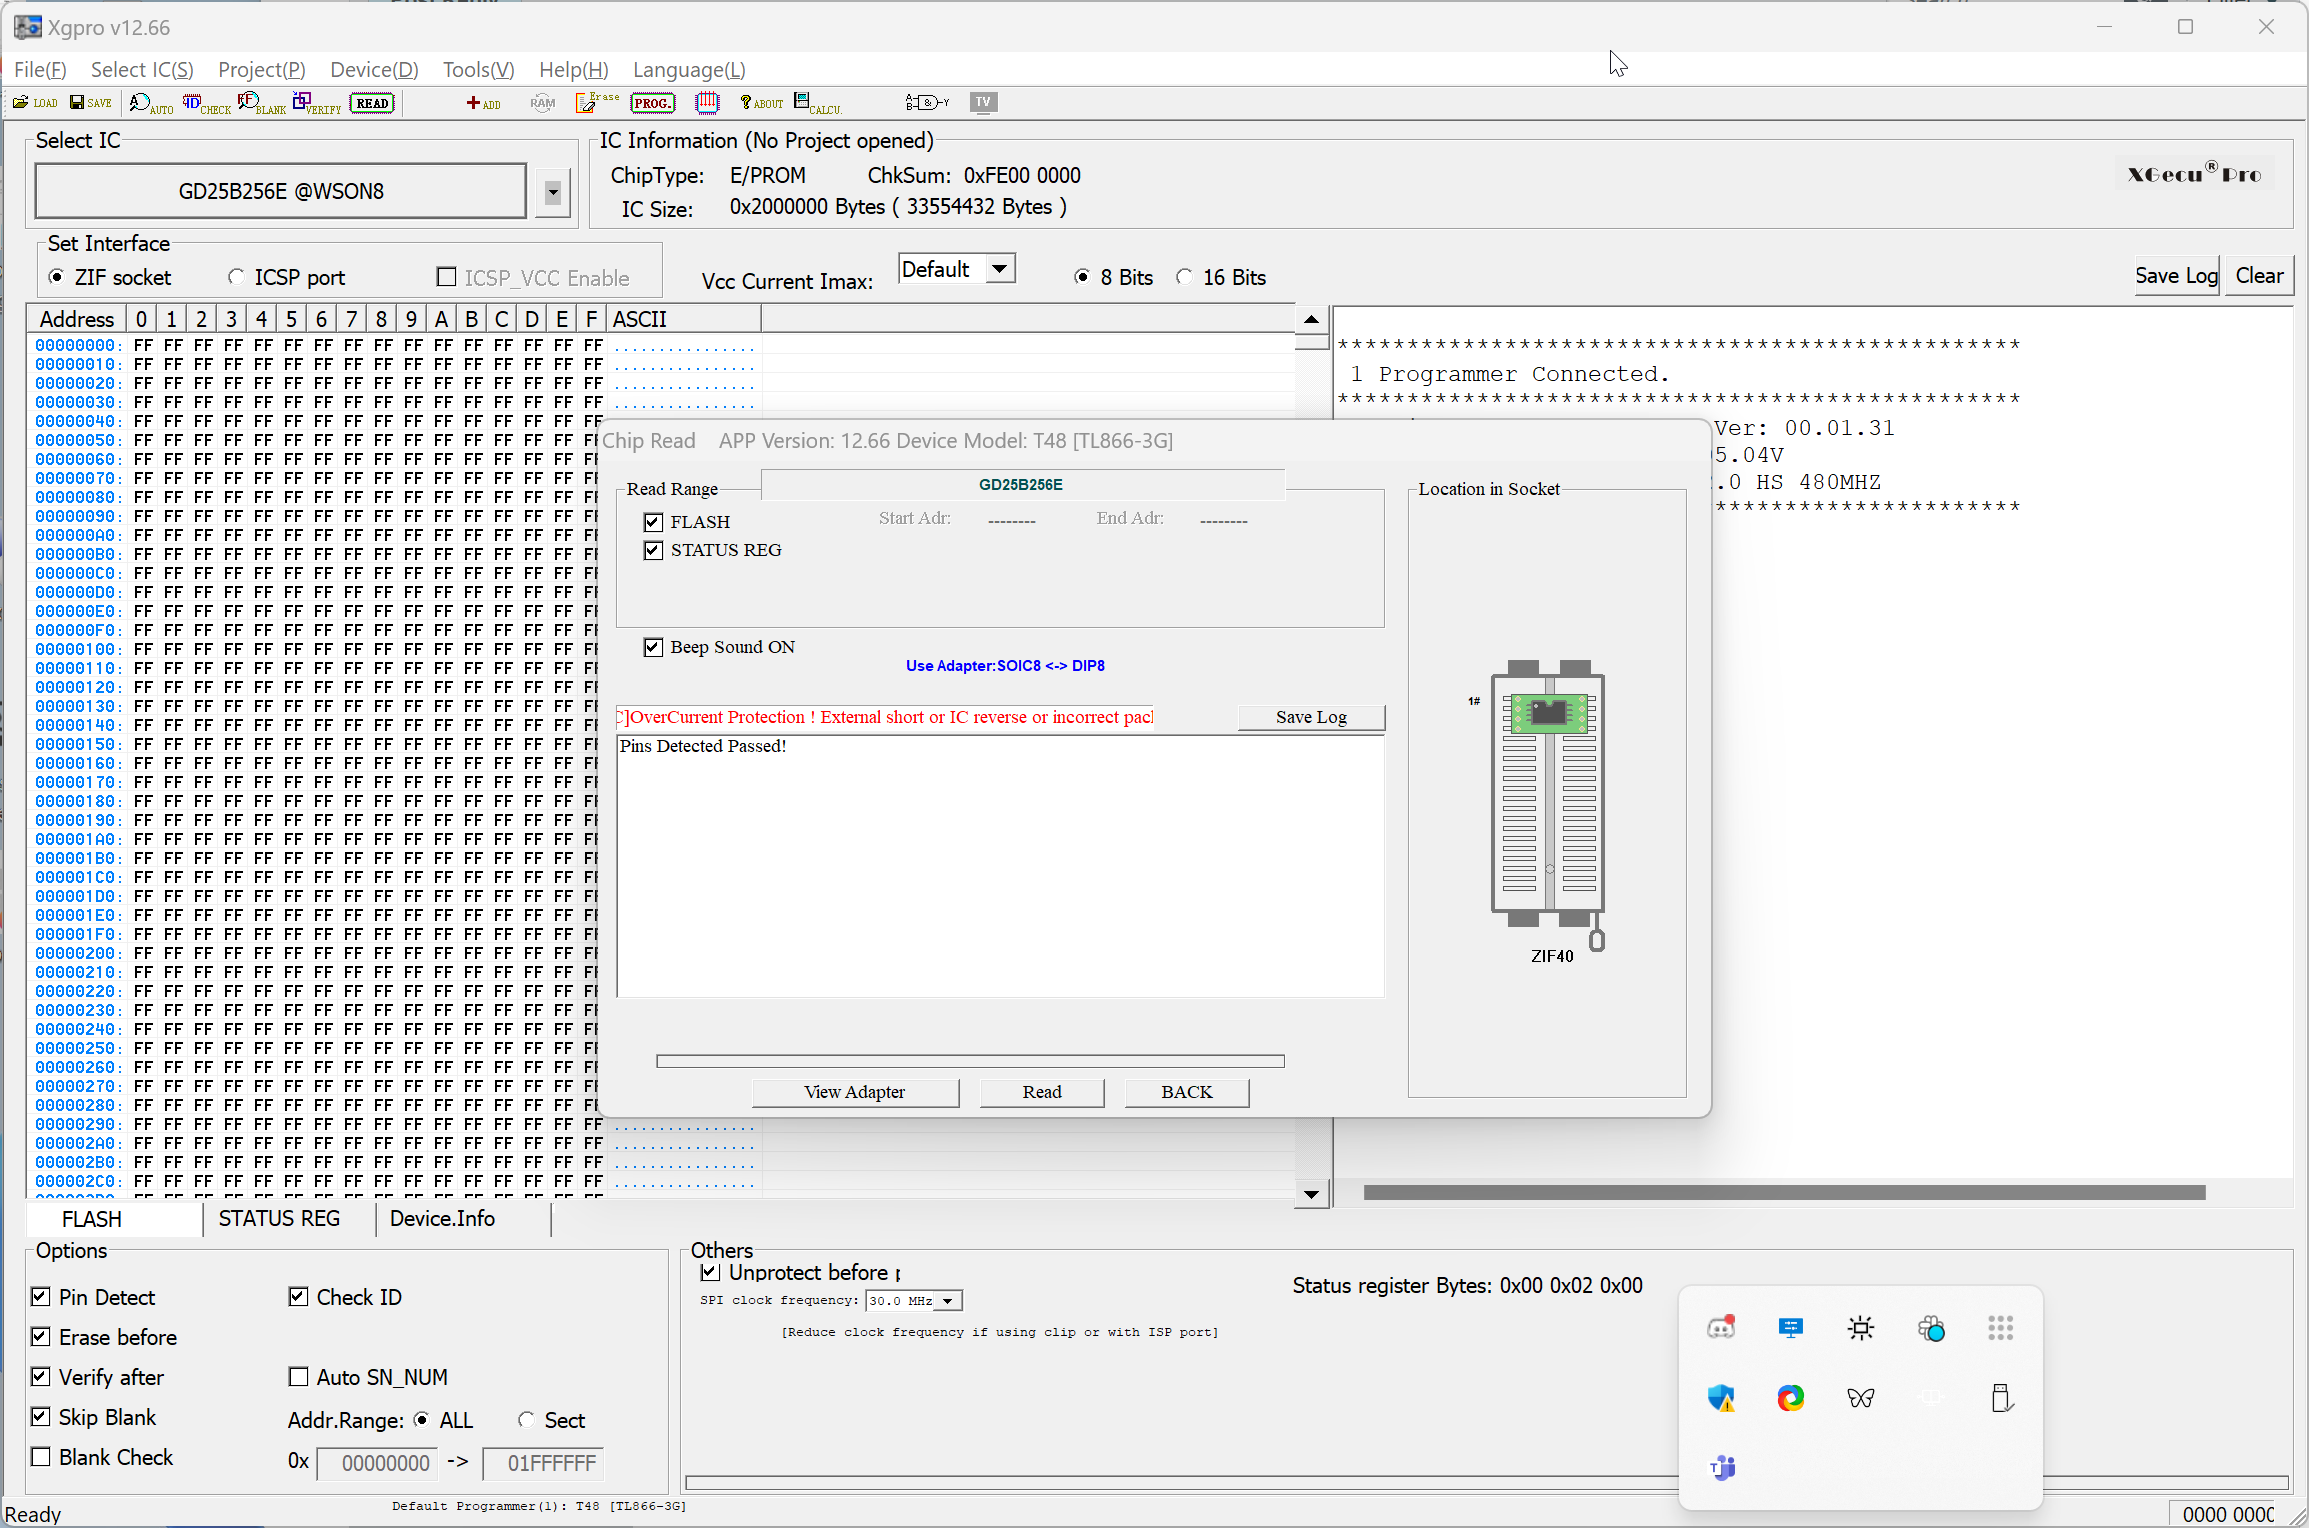Open the Select IC dropdown arrow

click(552, 192)
